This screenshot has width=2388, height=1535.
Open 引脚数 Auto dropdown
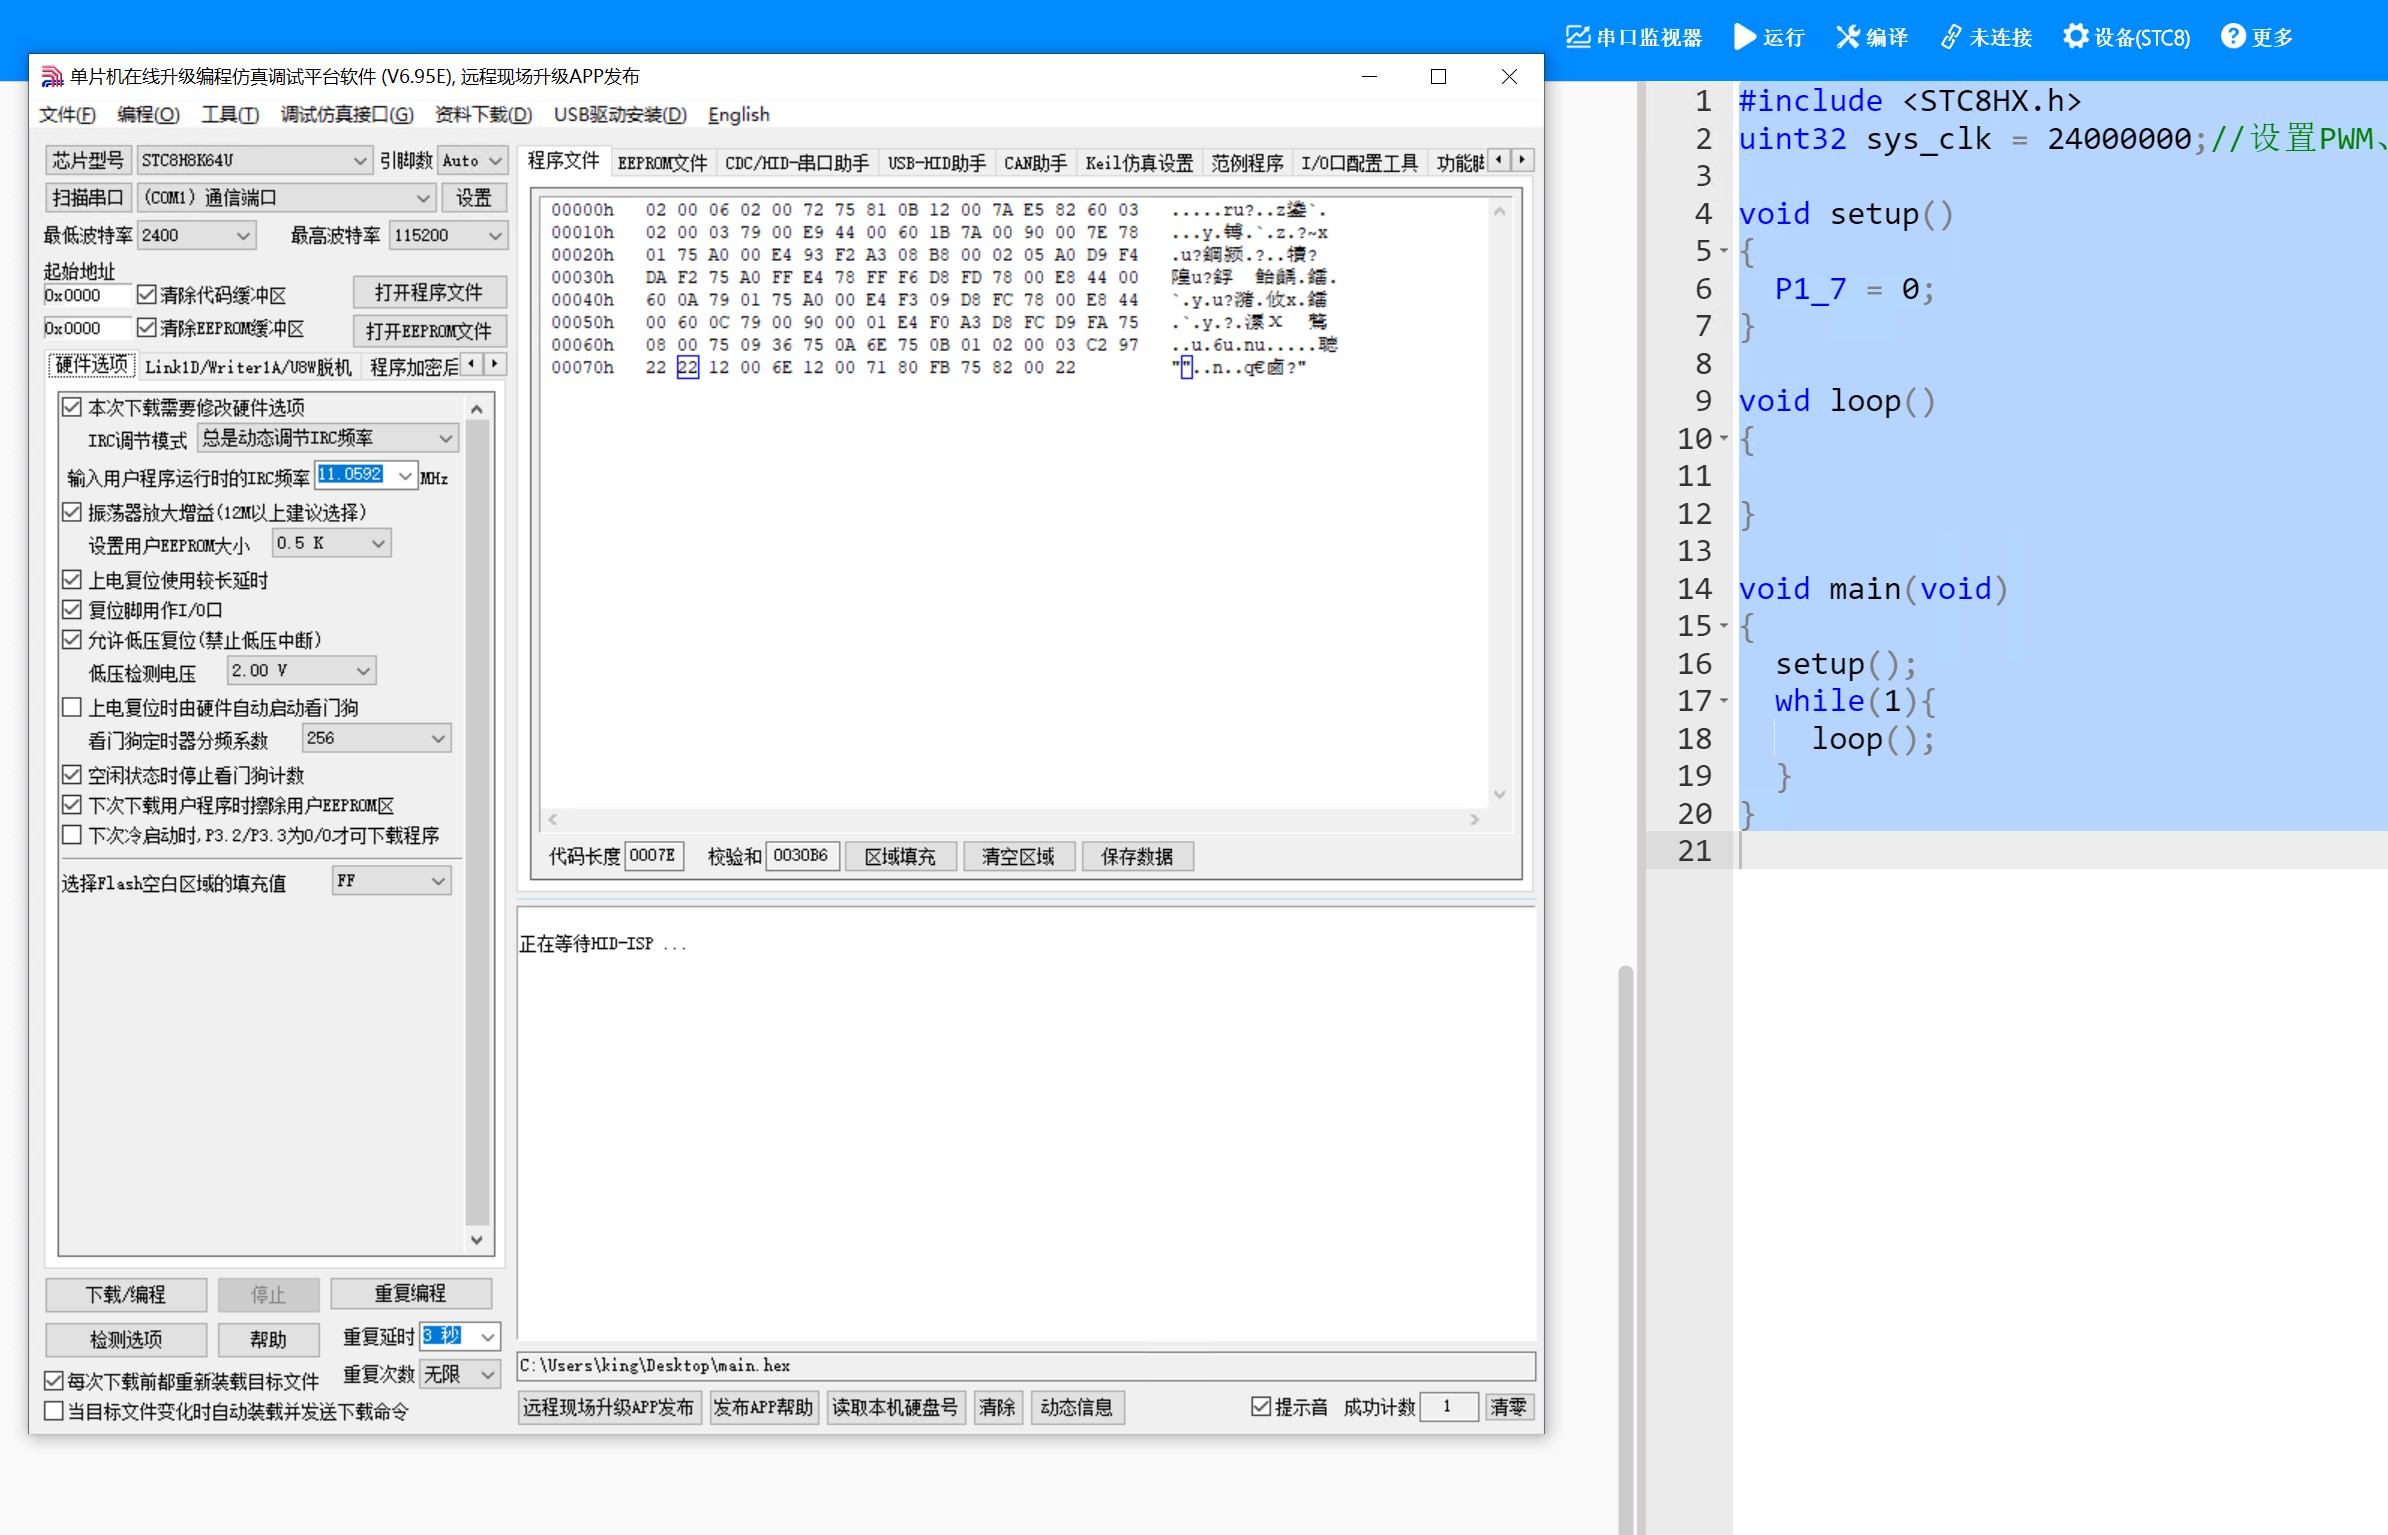coord(473,160)
